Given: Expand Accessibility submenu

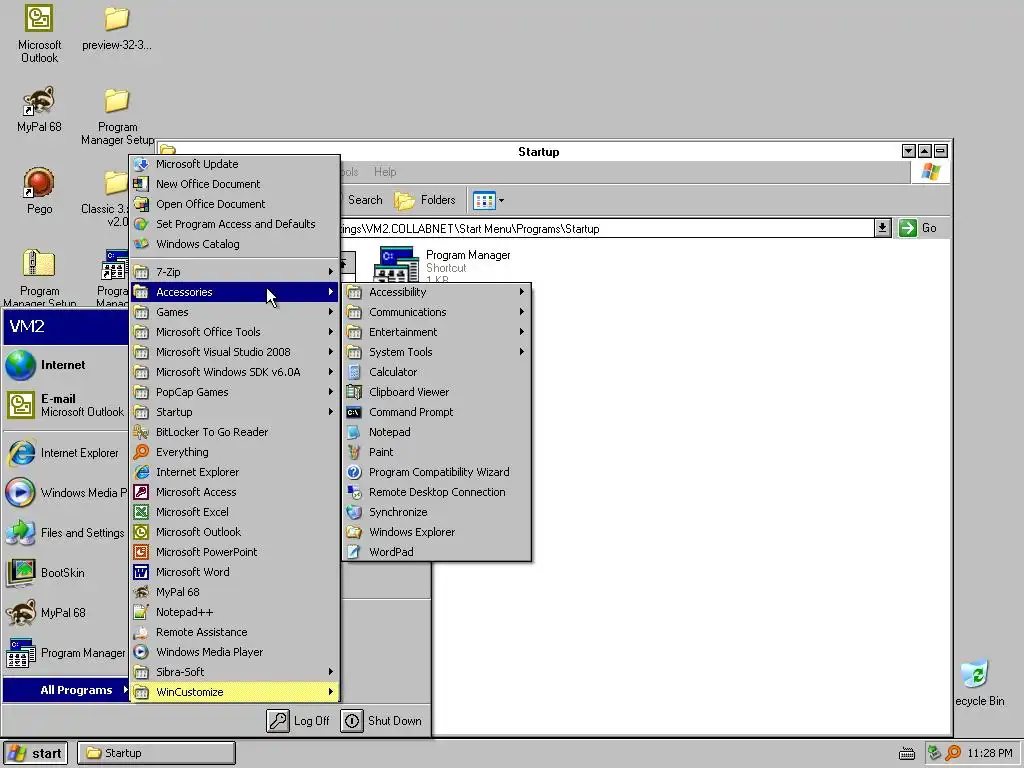Looking at the screenshot, I should pyautogui.click(x=436, y=292).
